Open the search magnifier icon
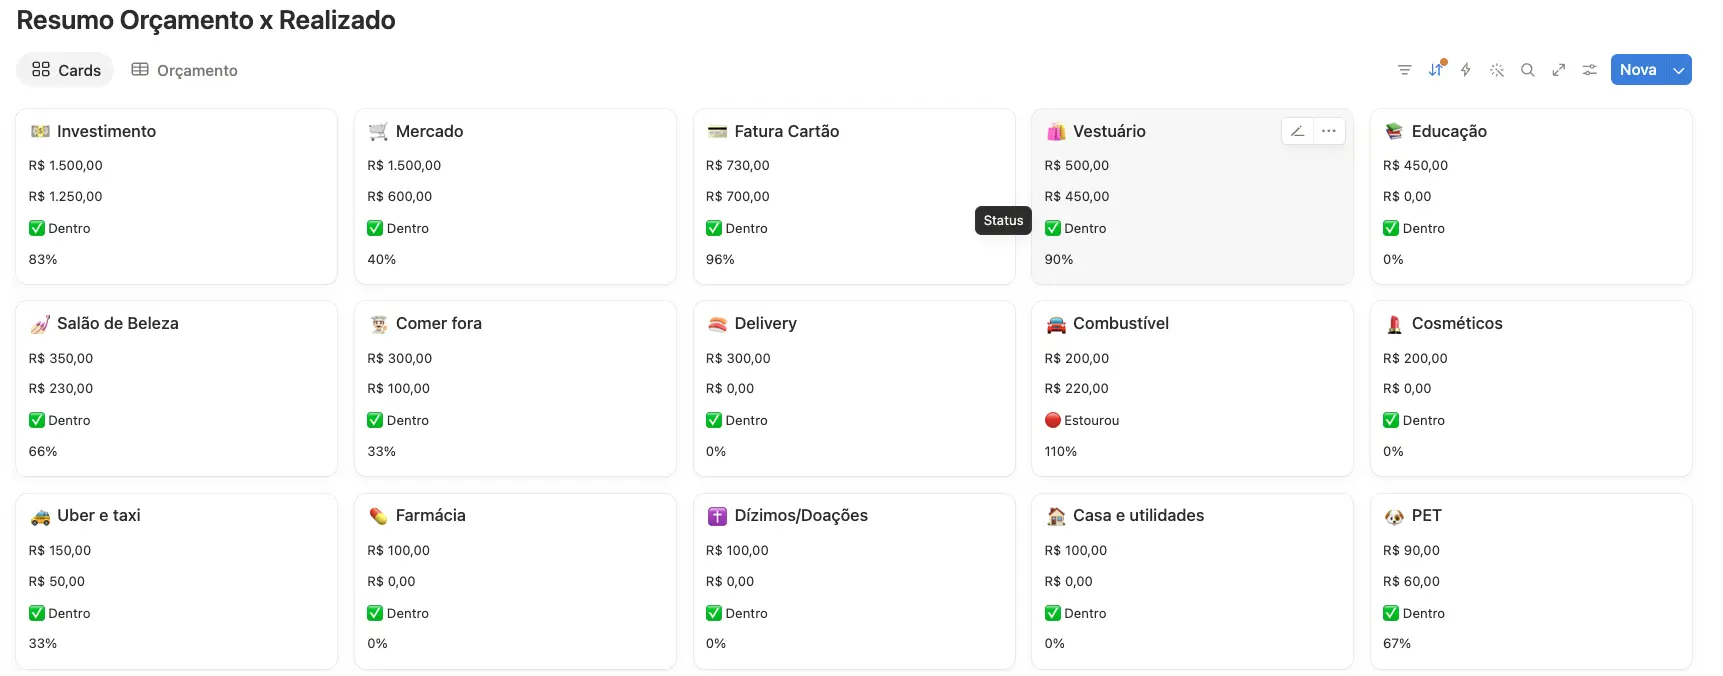This screenshot has height=676, width=1723. 1528,70
